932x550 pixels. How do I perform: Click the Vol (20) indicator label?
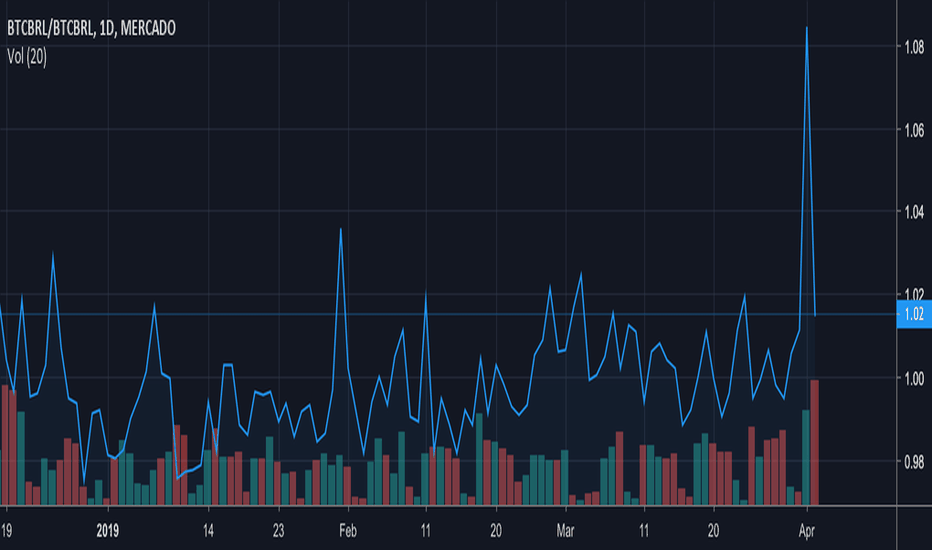tap(27, 57)
